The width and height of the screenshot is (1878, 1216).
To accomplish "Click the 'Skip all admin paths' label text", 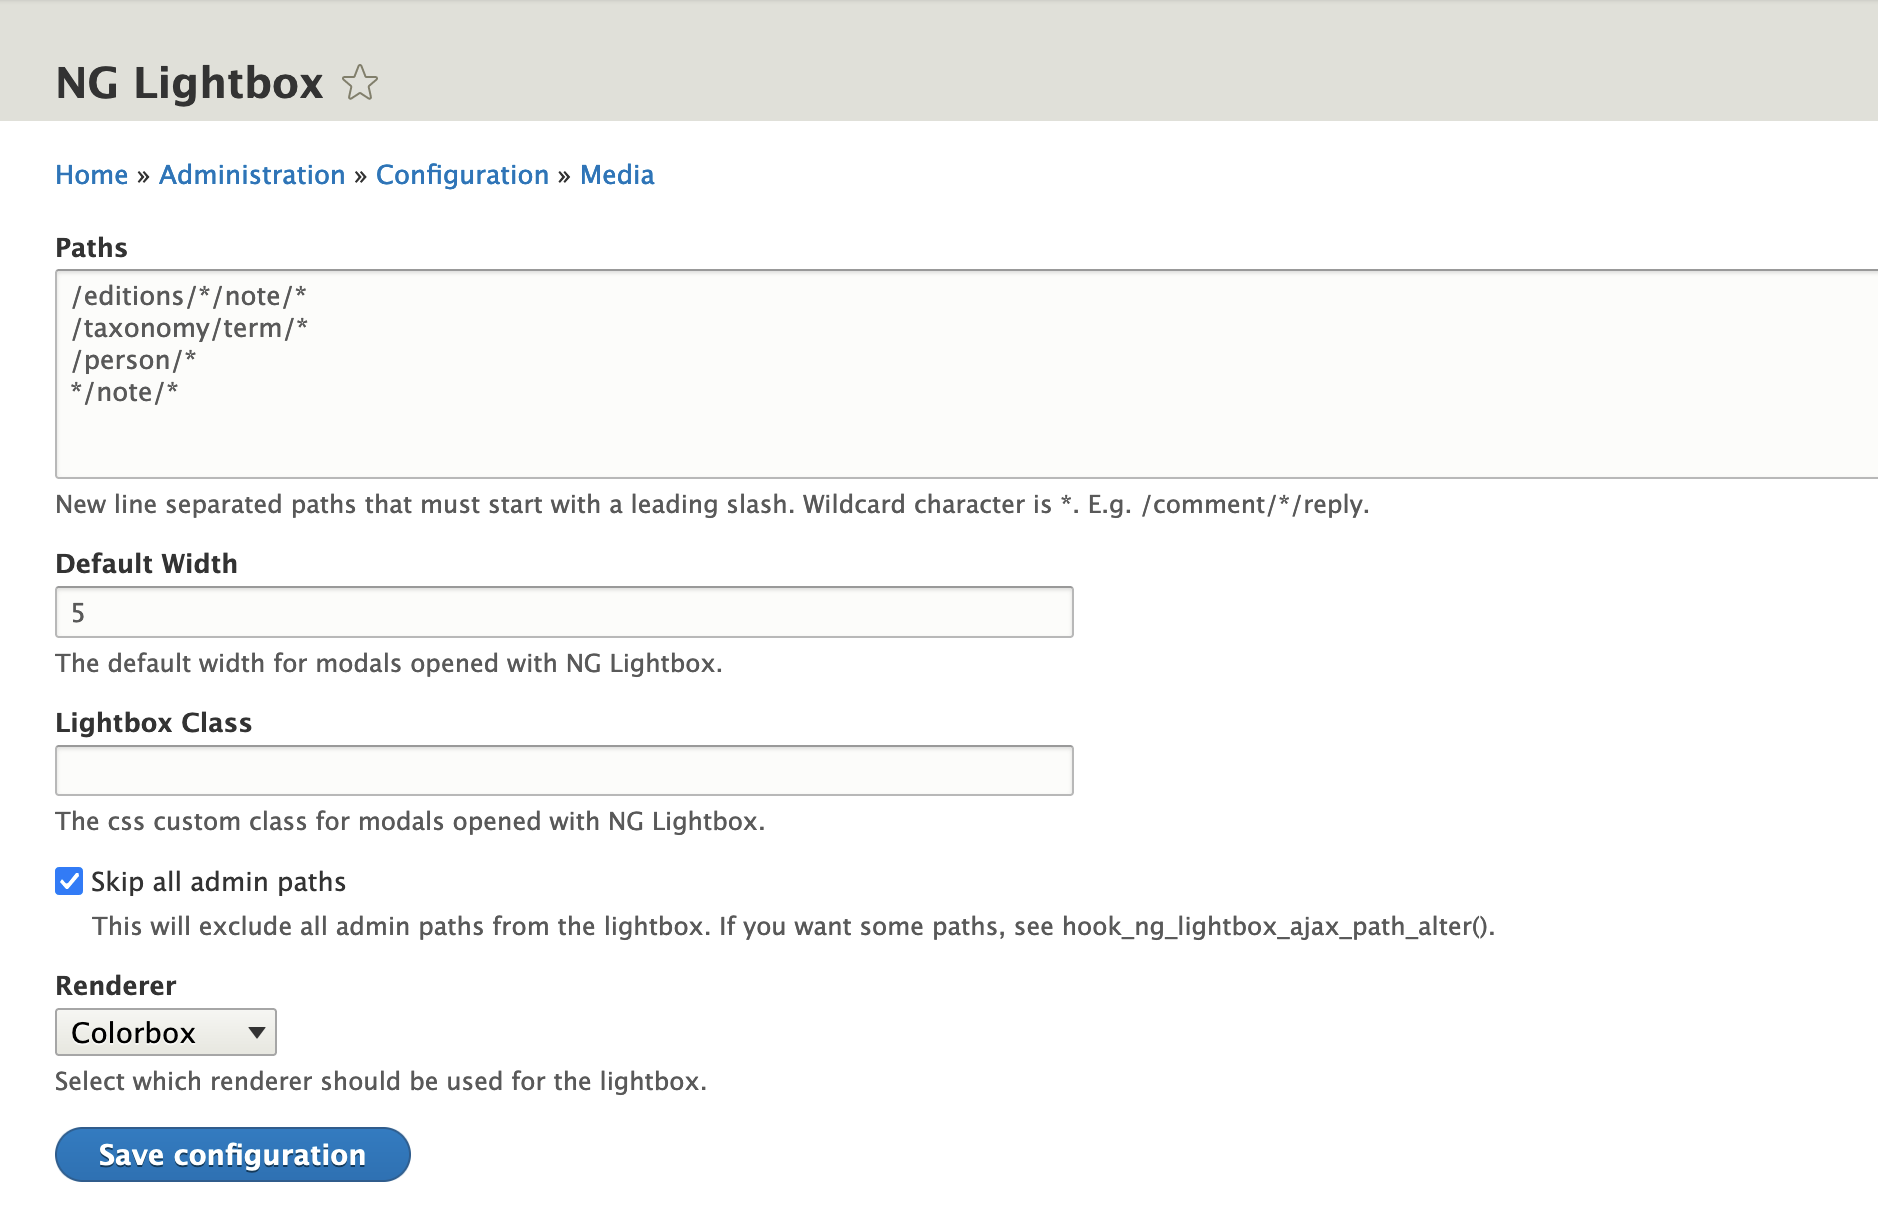I will 218,882.
